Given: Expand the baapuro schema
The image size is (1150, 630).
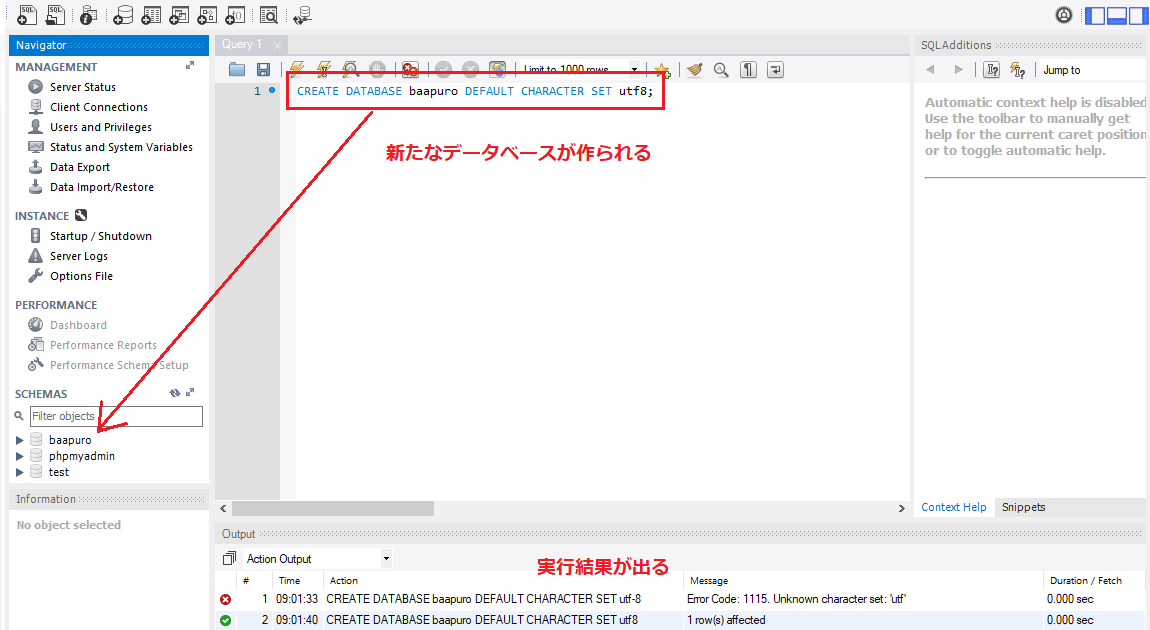Looking at the screenshot, I should (20, 440).
